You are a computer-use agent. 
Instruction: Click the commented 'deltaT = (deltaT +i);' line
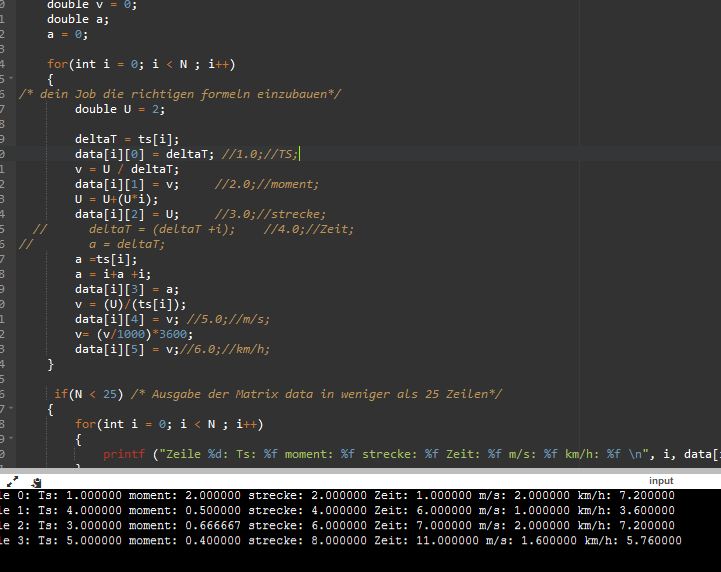pyautogui.click(x=162, y=229)
